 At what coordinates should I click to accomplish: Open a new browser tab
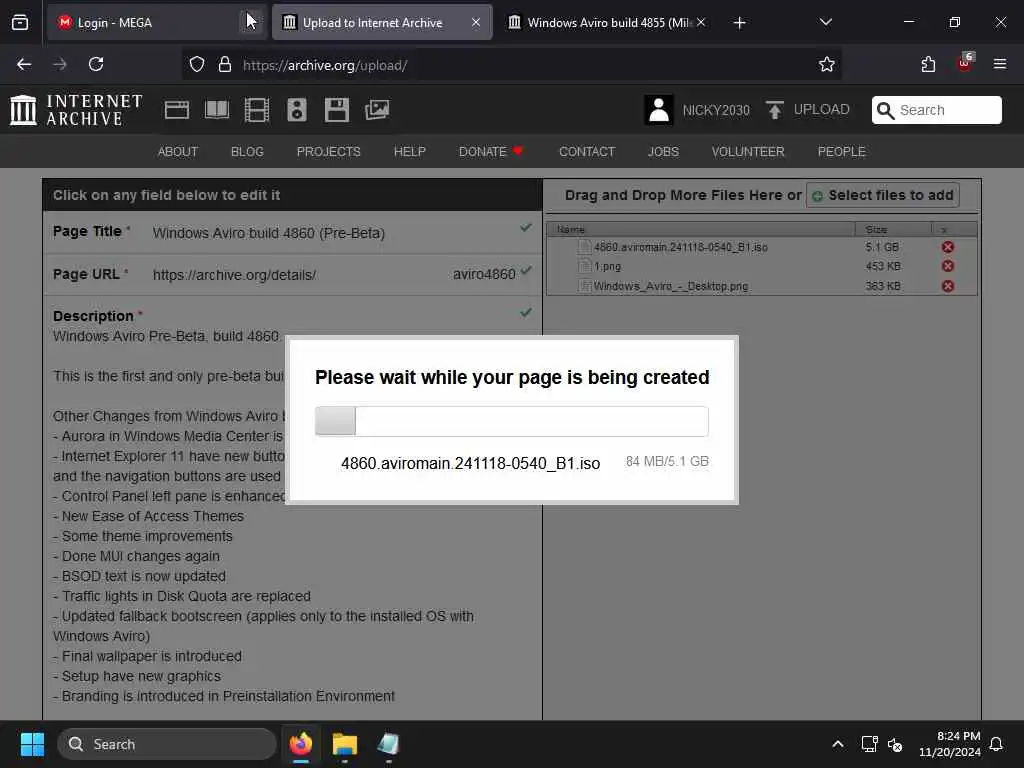pyautogui.click(x=739, y=23)
